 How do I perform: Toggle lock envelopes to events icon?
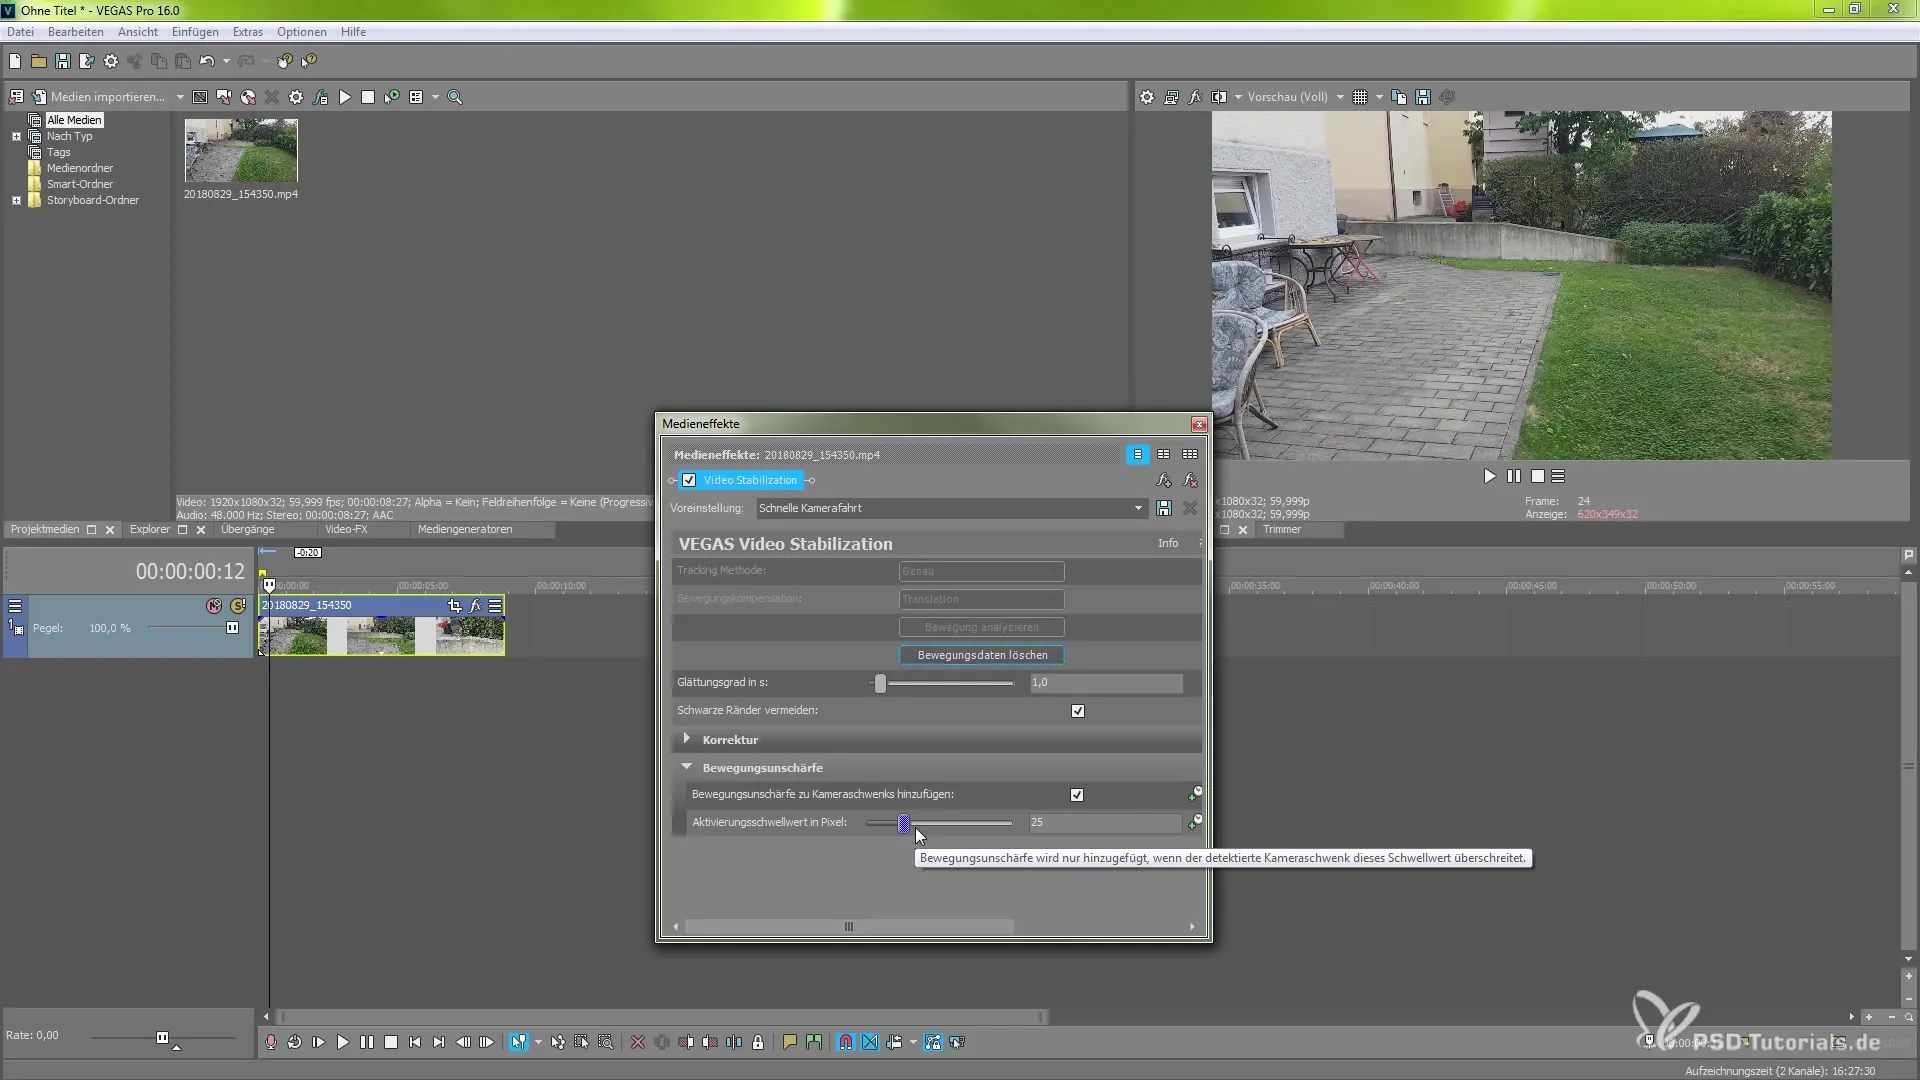(933, 1042)
